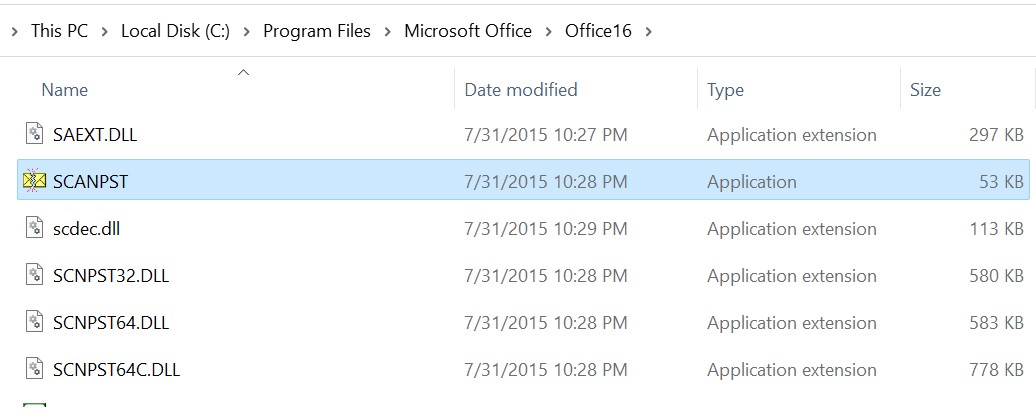Click the 113 KB size value
The image size is (1036, 418).
996,229
